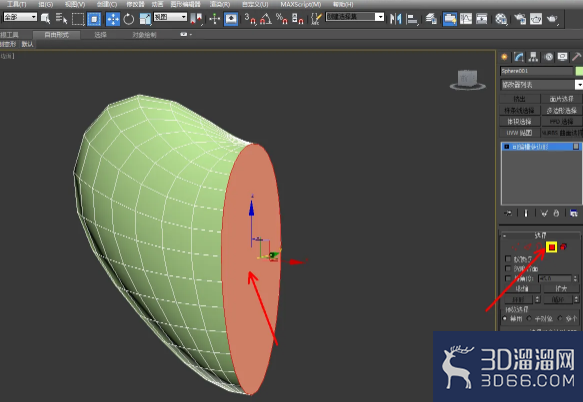Edit the Sphere001 object name field
The image size is (583, 402).
537,71
